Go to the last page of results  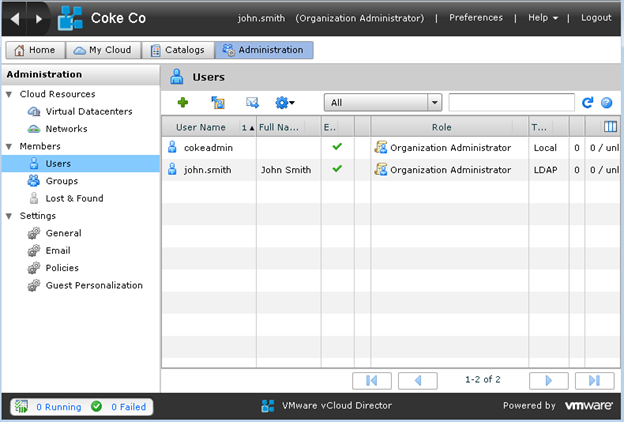coord(594,380)
